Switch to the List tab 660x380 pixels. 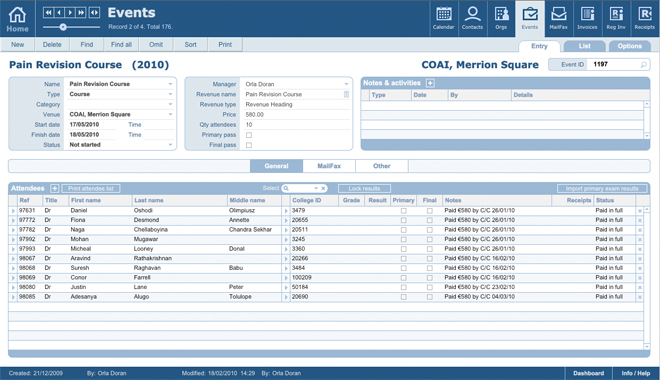coord(585,46)
